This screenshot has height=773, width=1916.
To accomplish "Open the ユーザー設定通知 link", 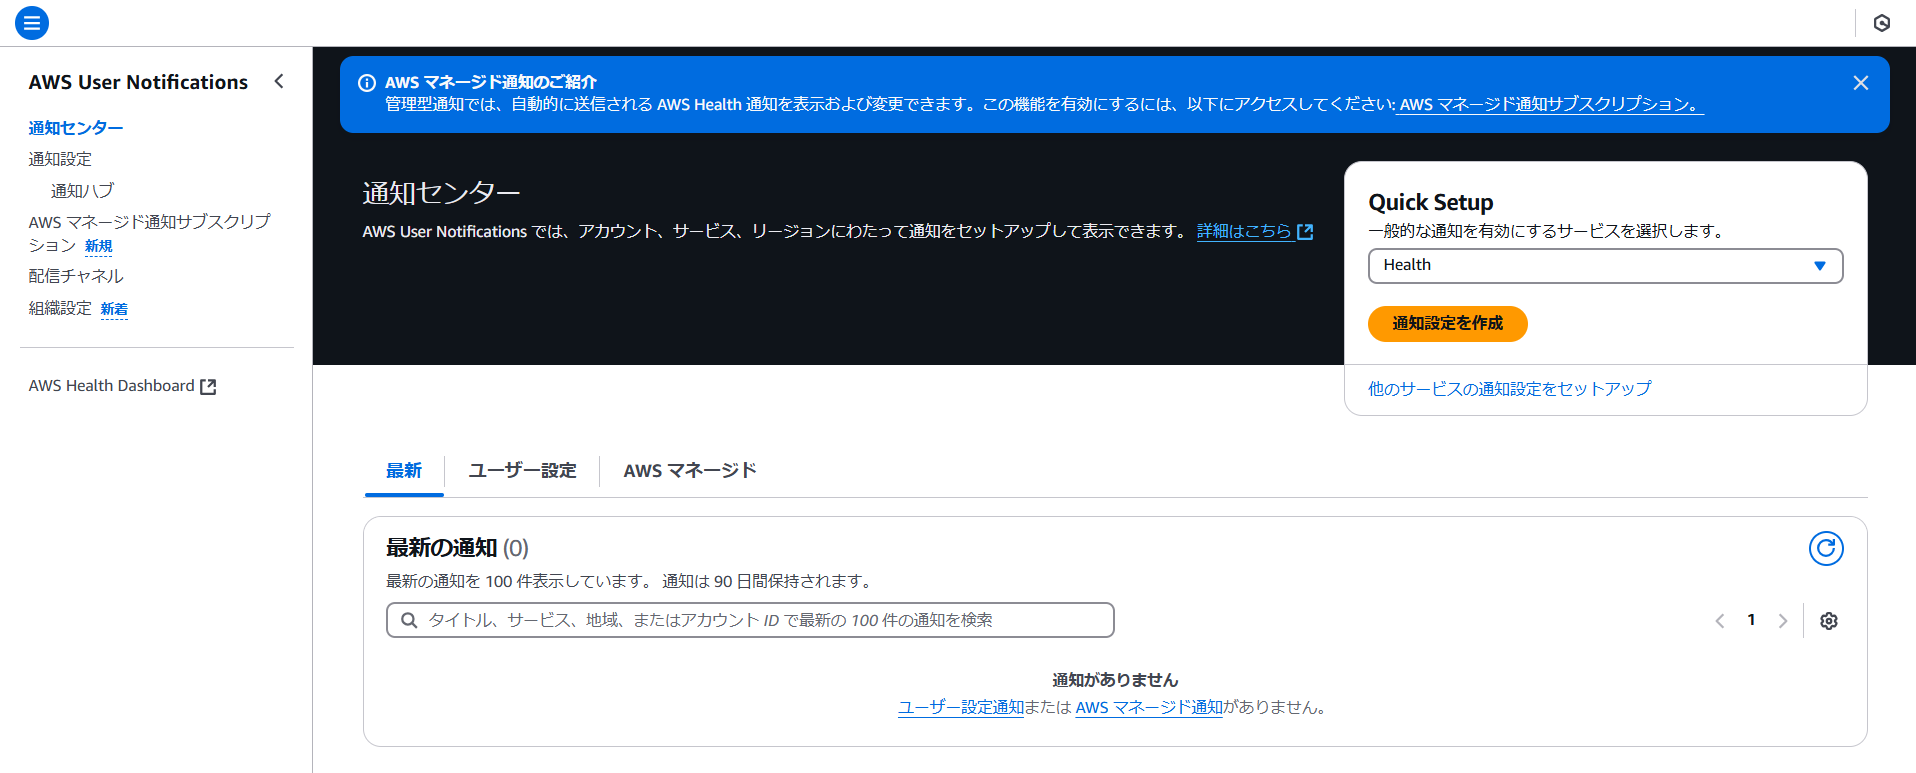I will click(x=961, y=708).
